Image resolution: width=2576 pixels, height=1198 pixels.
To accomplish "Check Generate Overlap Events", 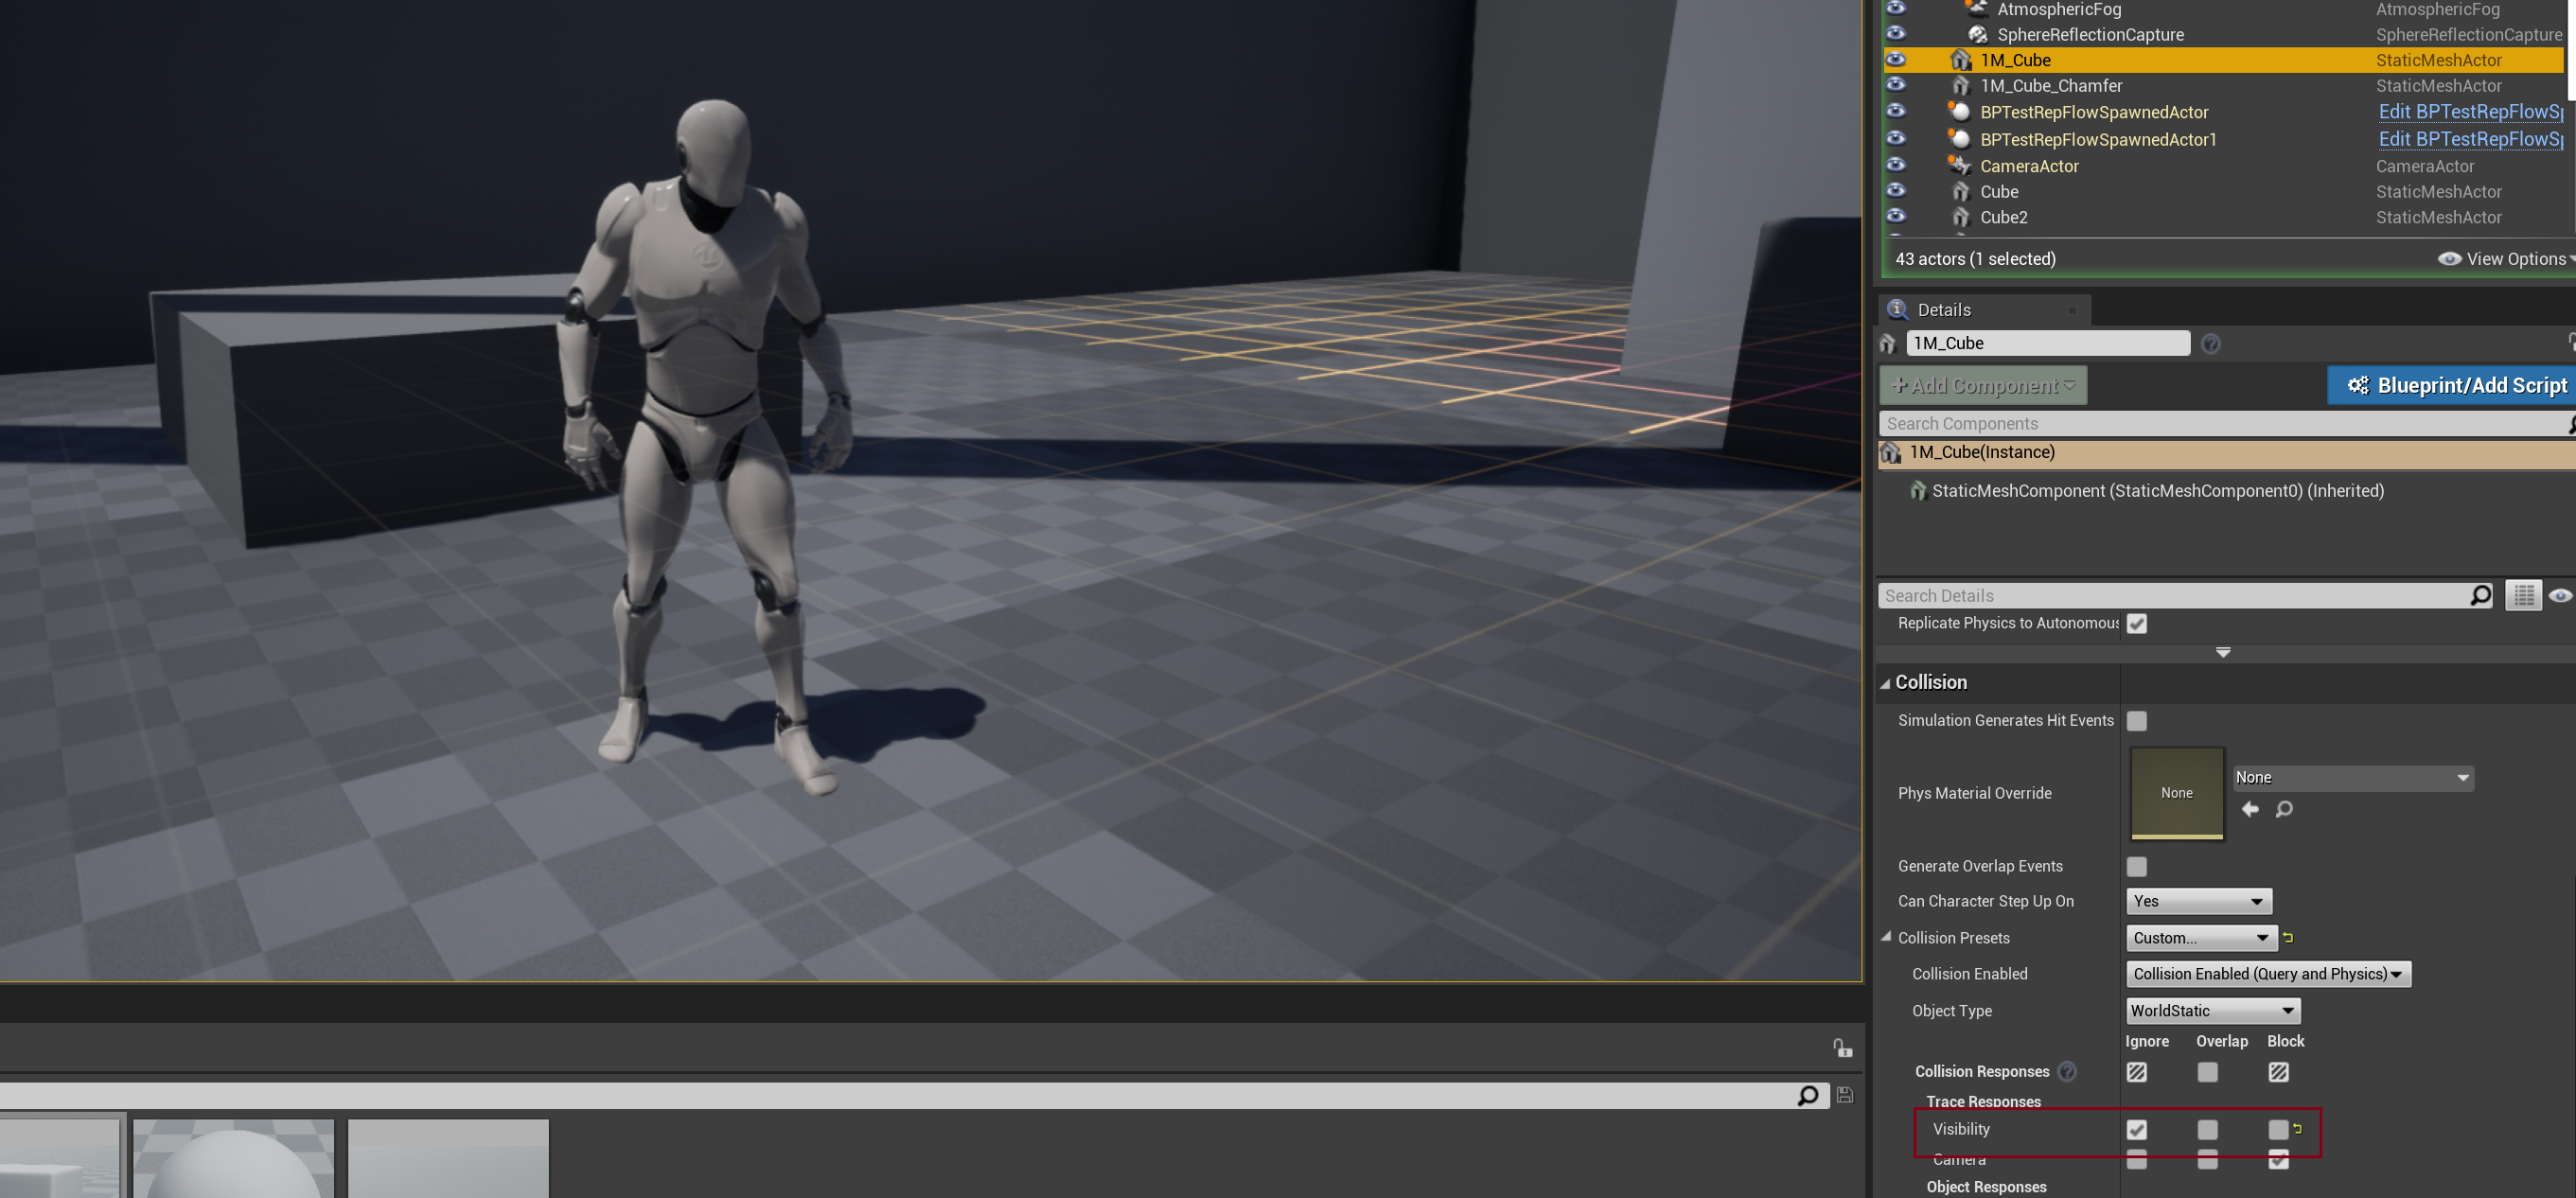I will (2137, 866).
